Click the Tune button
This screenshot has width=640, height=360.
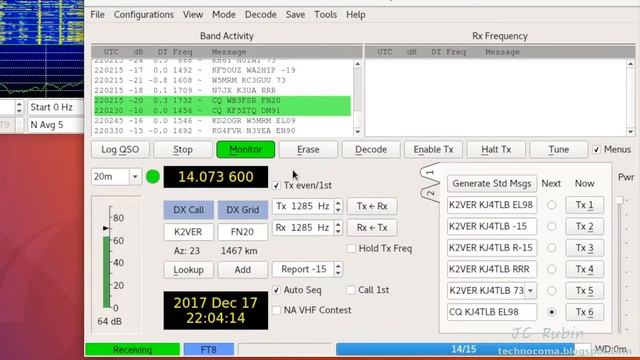pos(559,149)
